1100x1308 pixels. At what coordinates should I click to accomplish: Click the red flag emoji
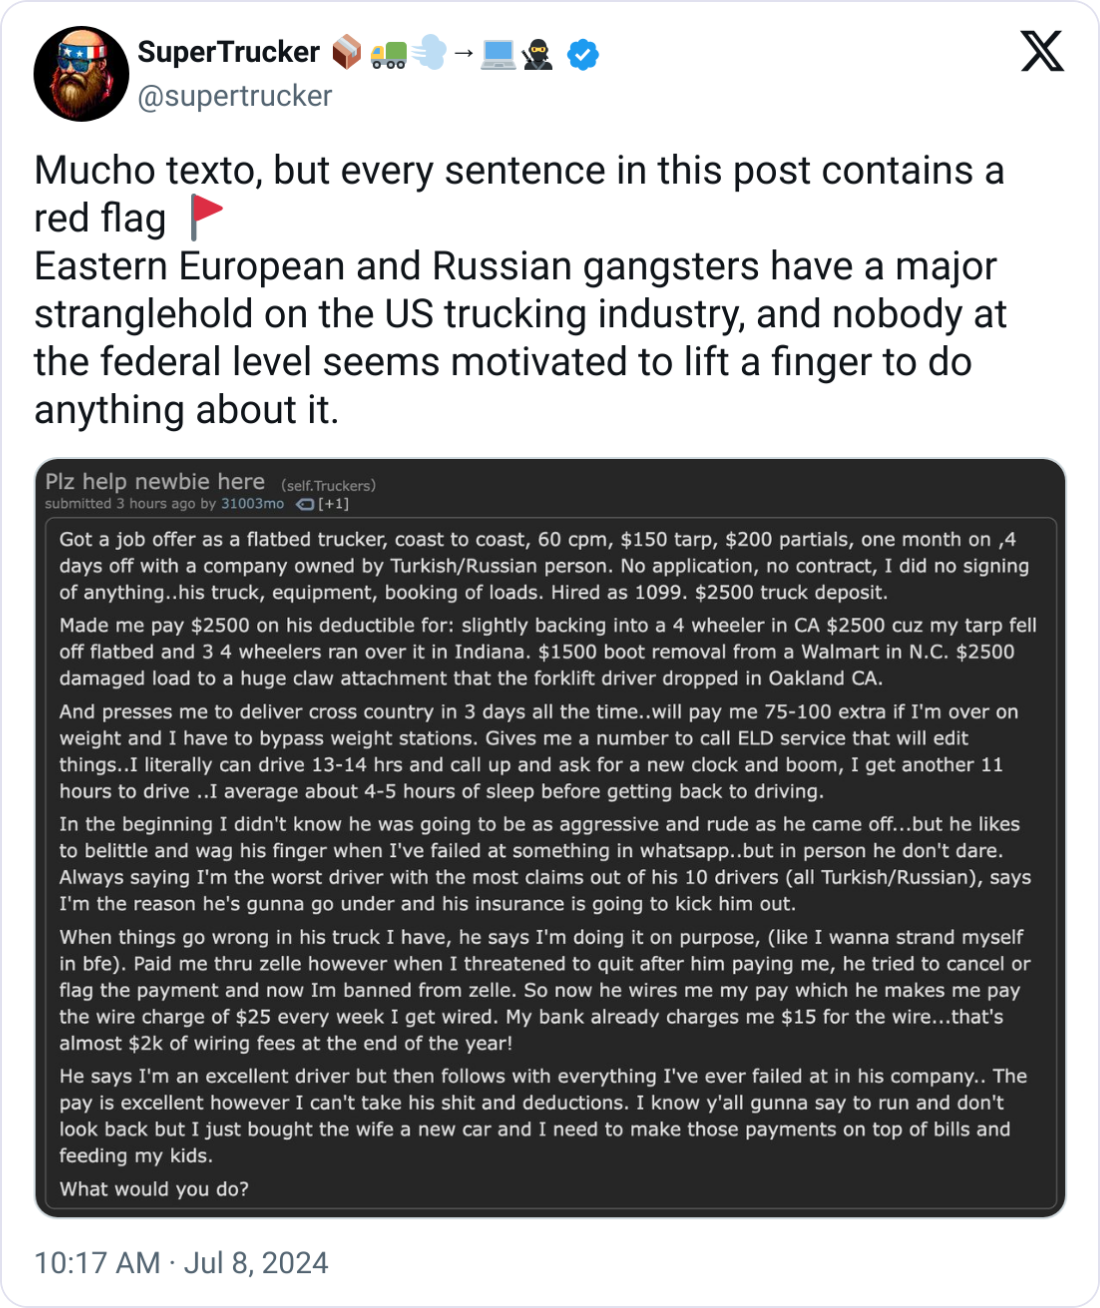coord(206,217)
